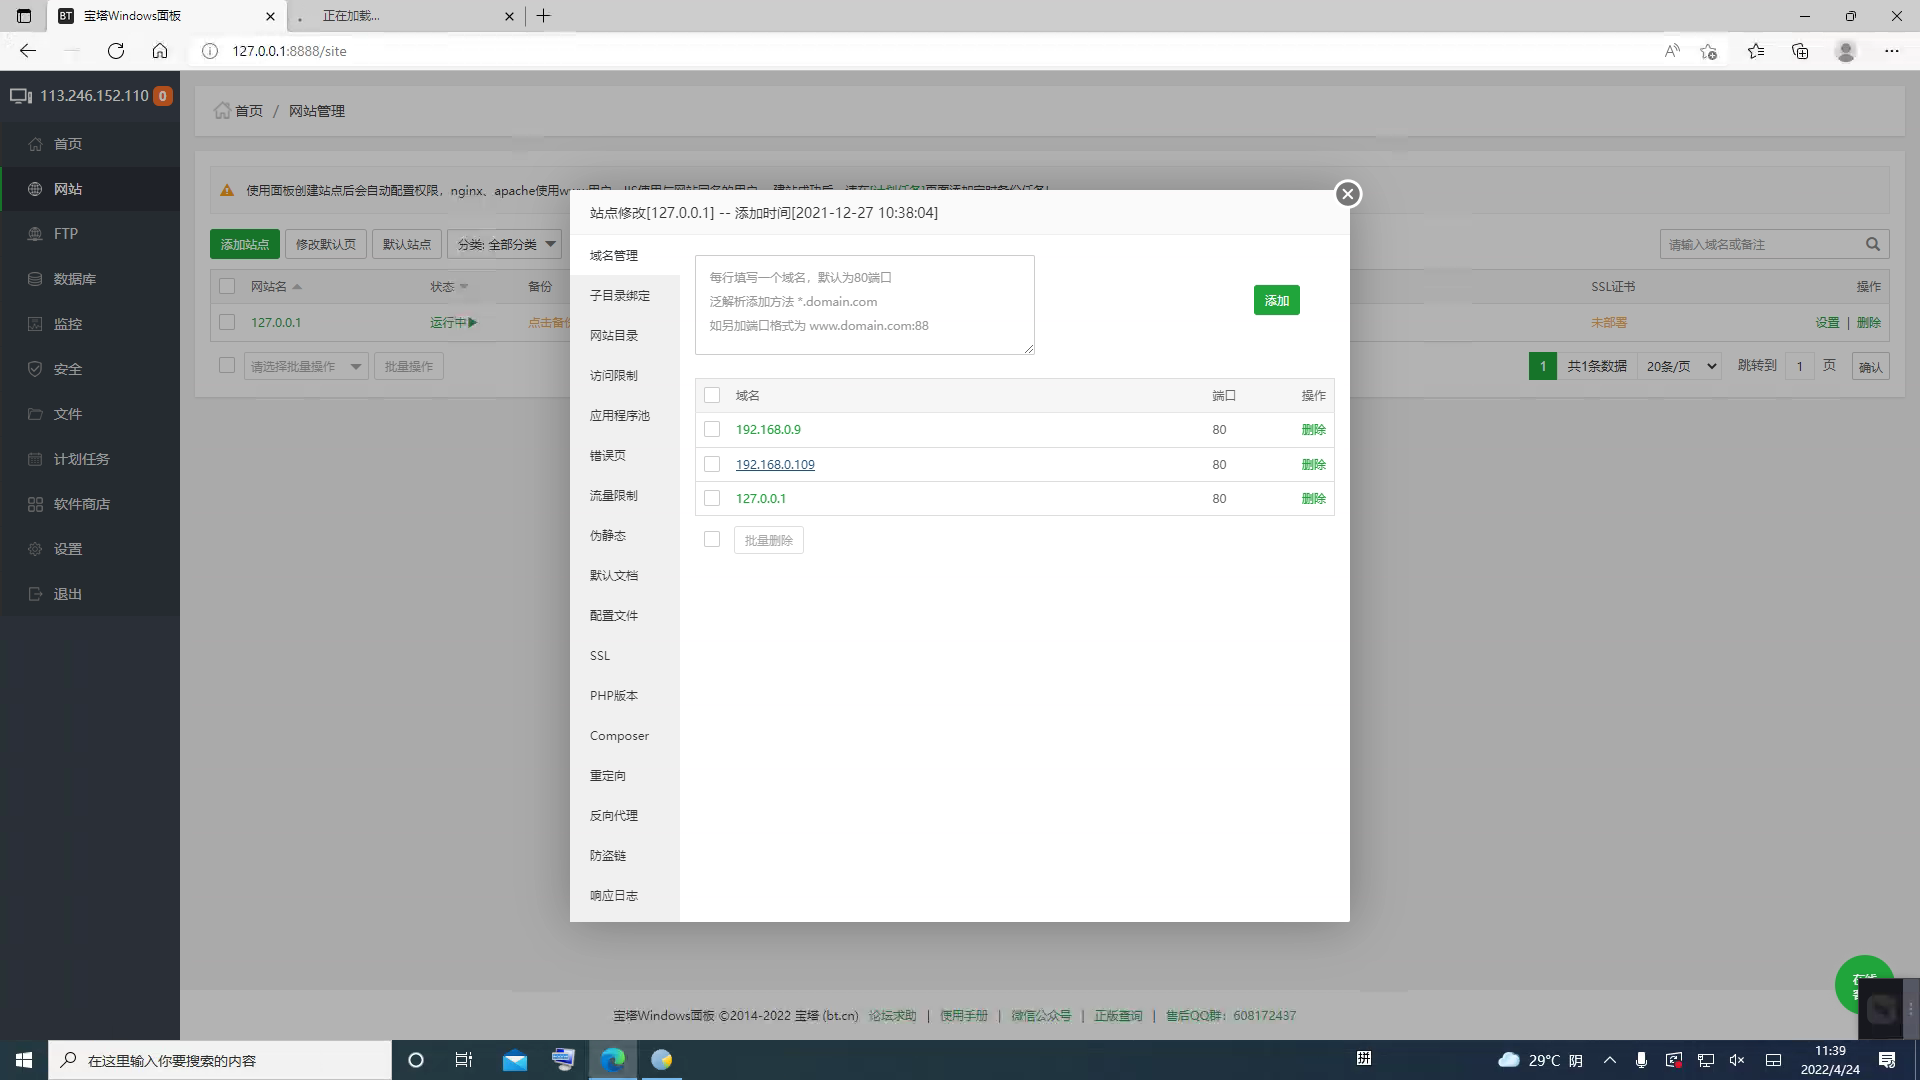Click the 计划任务 sidebar icon
The width and height of the screenshot is (1920, 1080).
coord(35,459)
